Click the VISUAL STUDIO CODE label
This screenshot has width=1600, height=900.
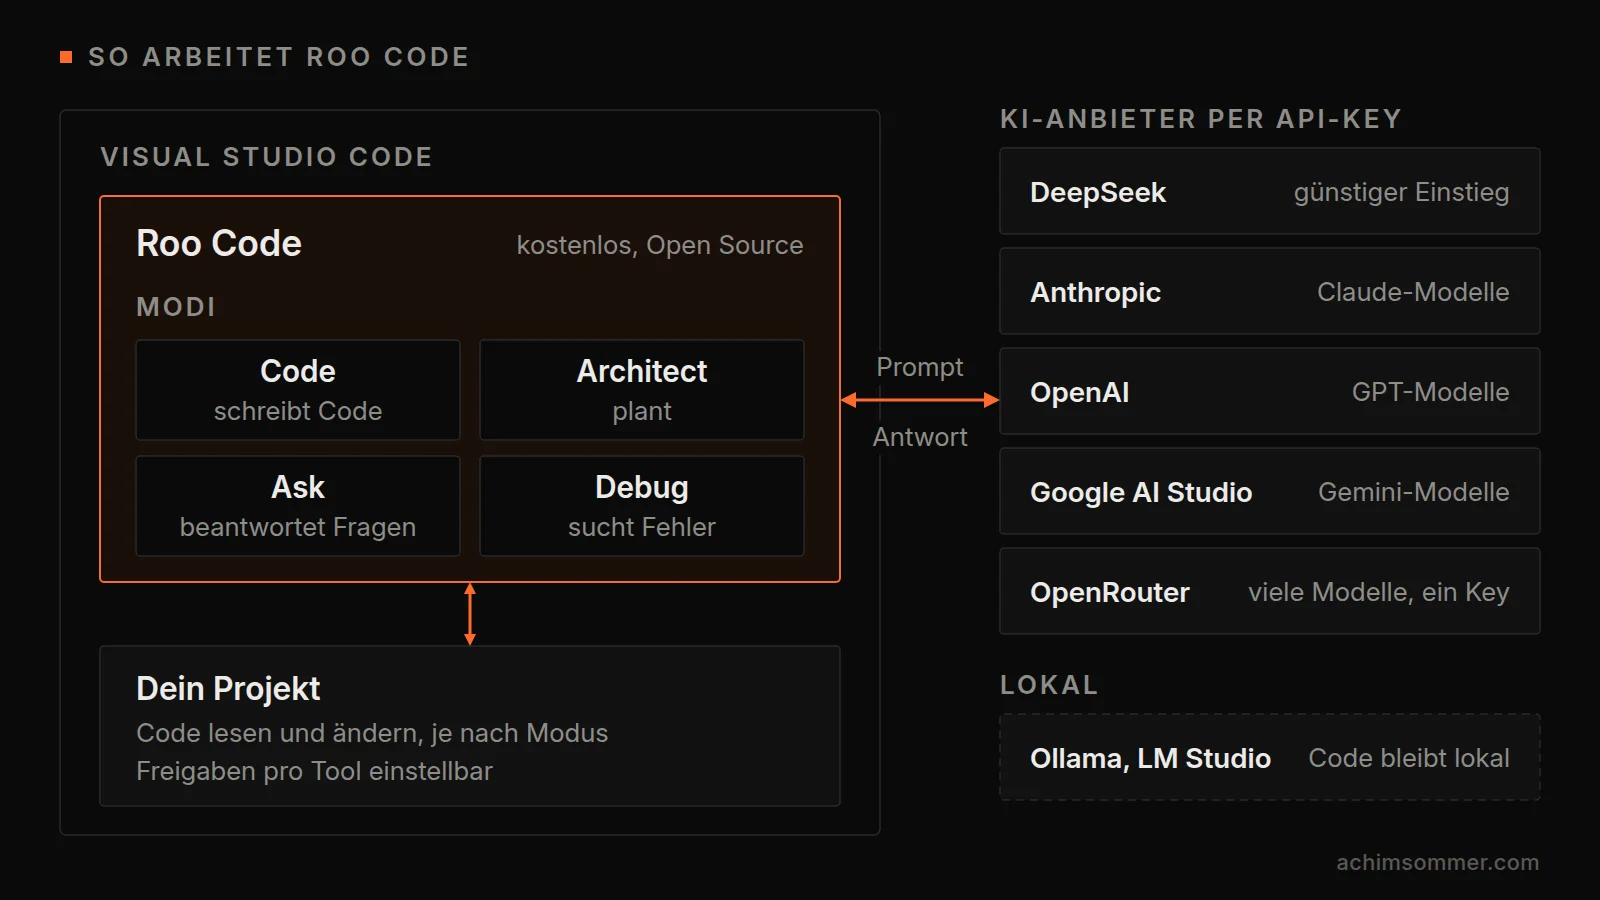coord(267,157)
